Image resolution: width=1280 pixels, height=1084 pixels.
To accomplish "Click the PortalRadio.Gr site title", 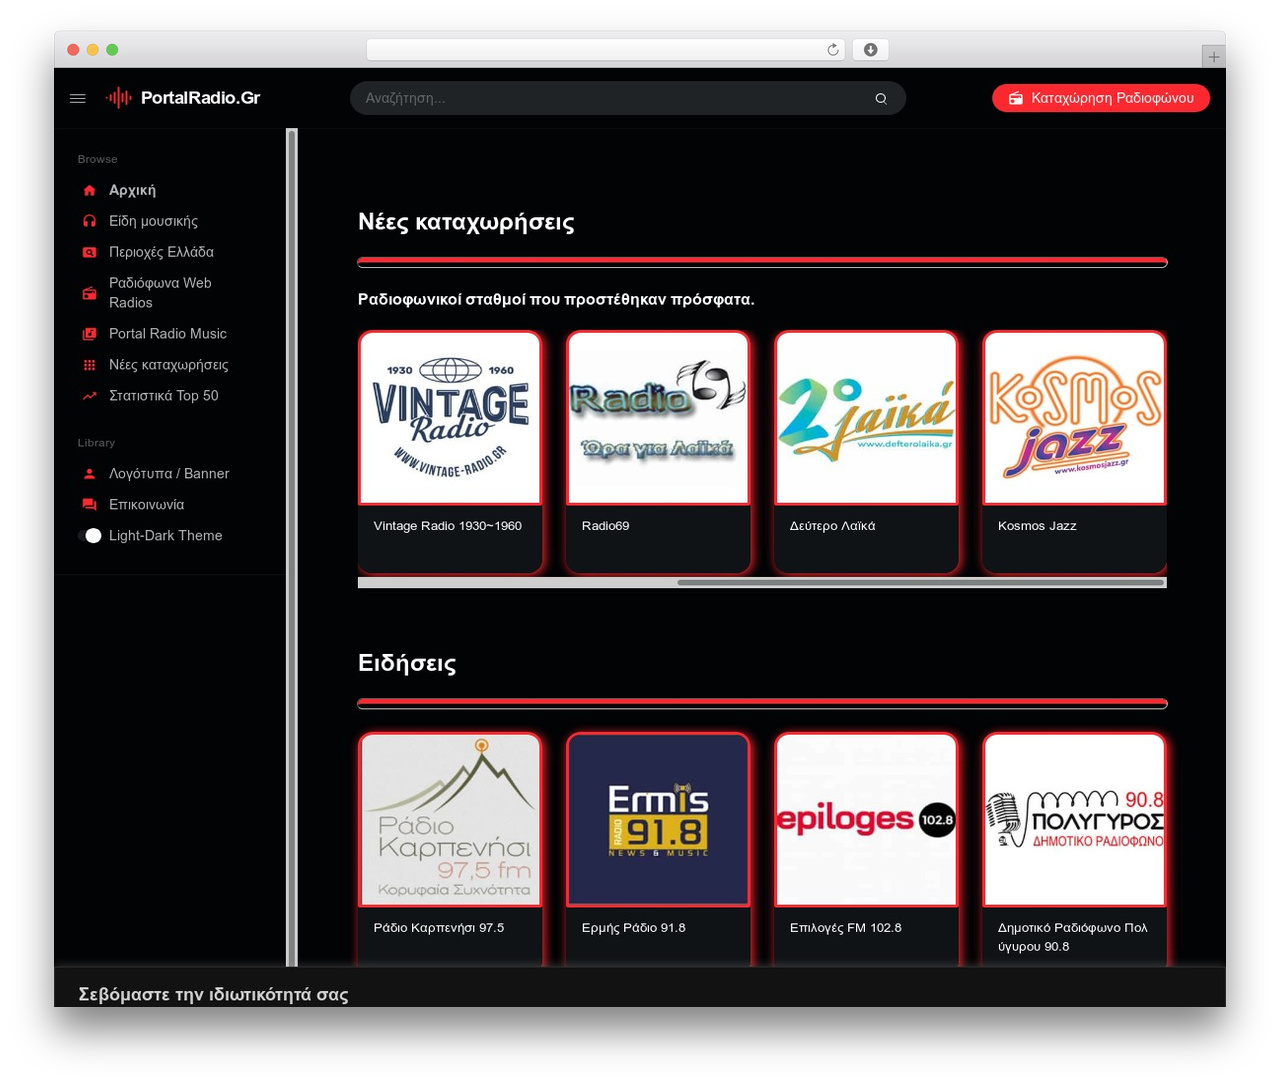I will click(200, 98).
